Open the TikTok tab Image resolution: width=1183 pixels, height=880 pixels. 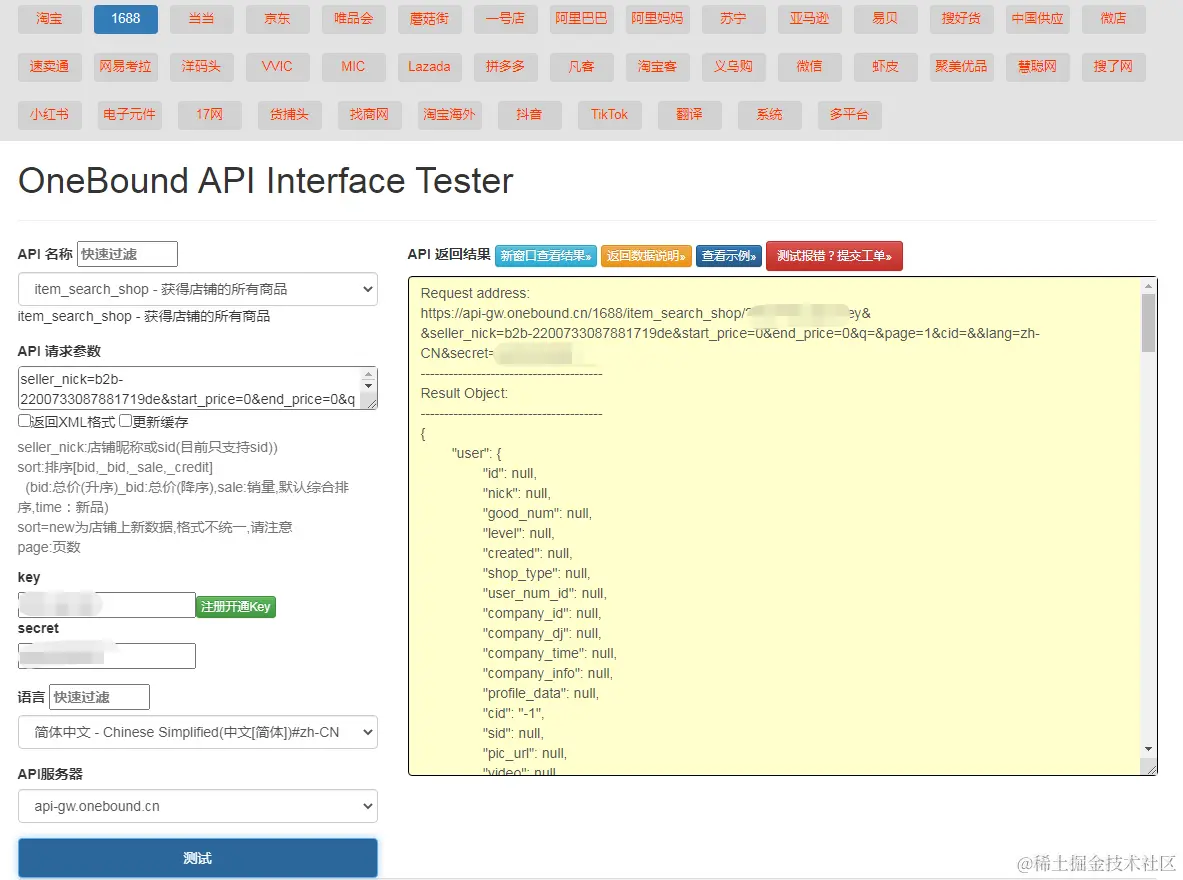coord(610,115)
